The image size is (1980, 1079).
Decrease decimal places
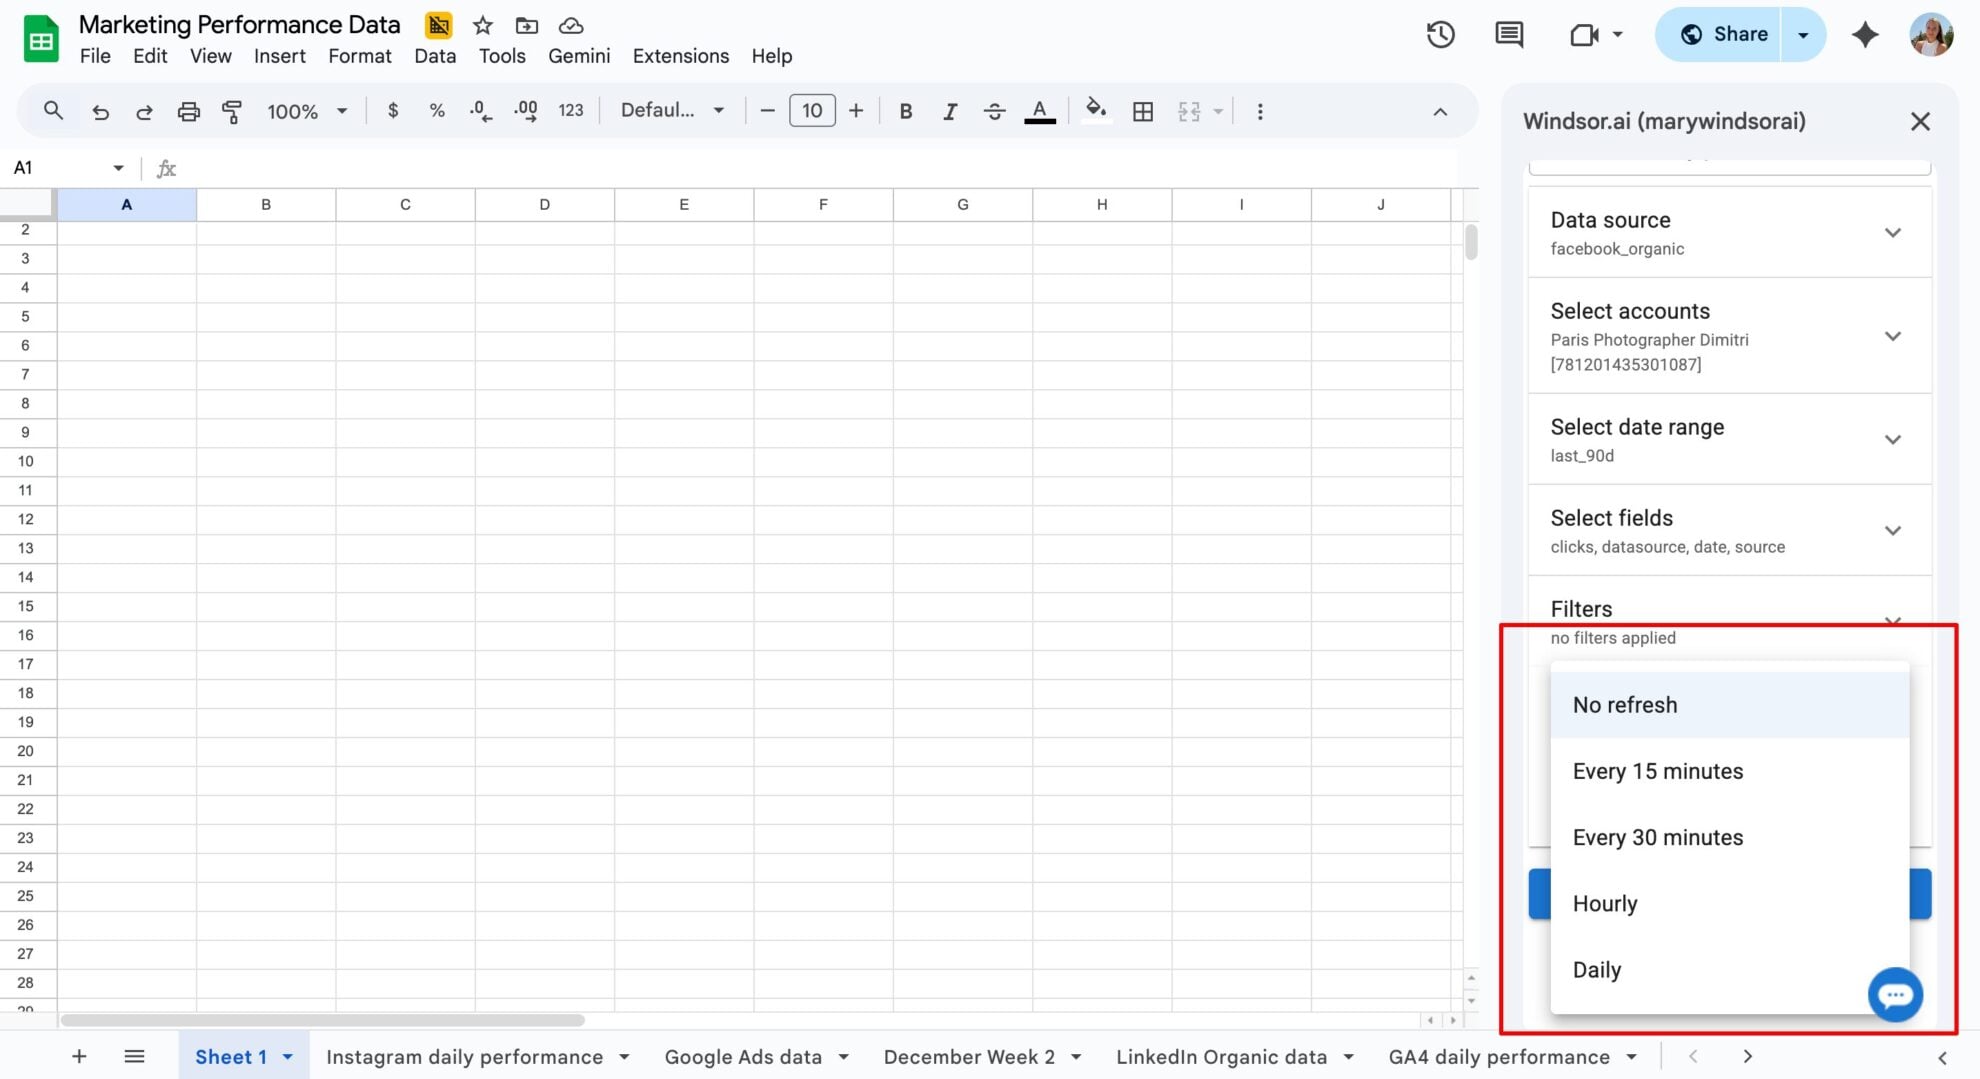click(481, 111)
